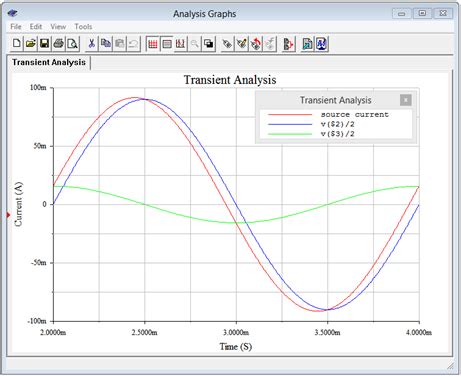
Task: Open the Tools menu
Action: click(x=83, y=27)
